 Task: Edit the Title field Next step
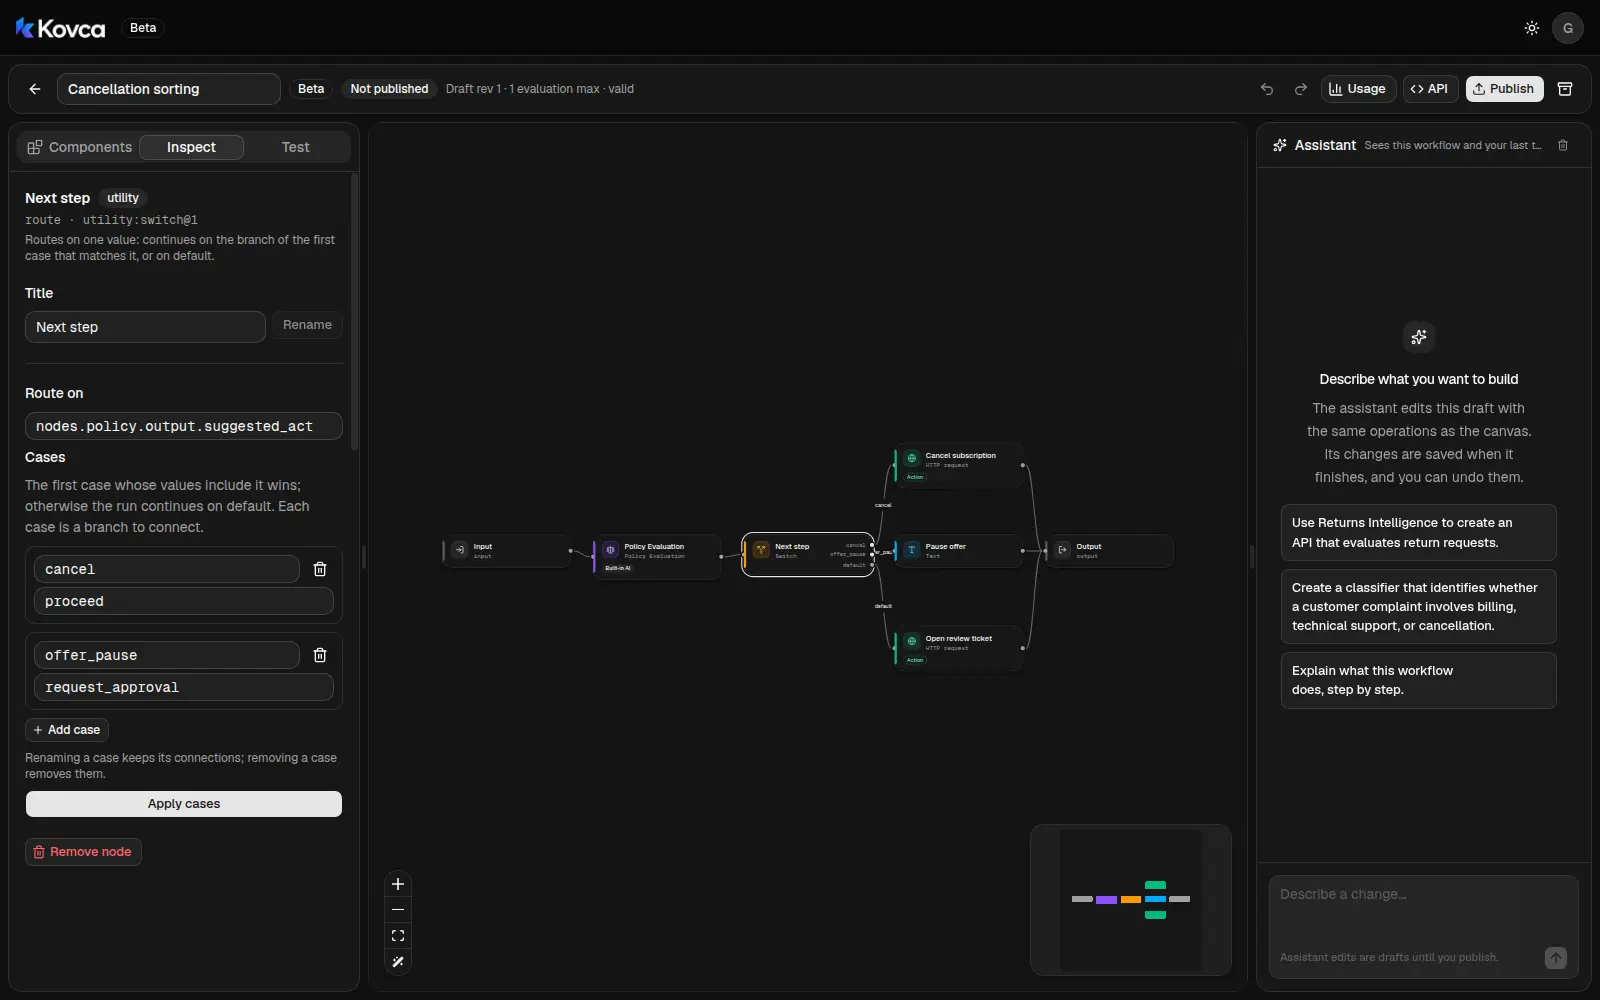(x=145, y=327)
